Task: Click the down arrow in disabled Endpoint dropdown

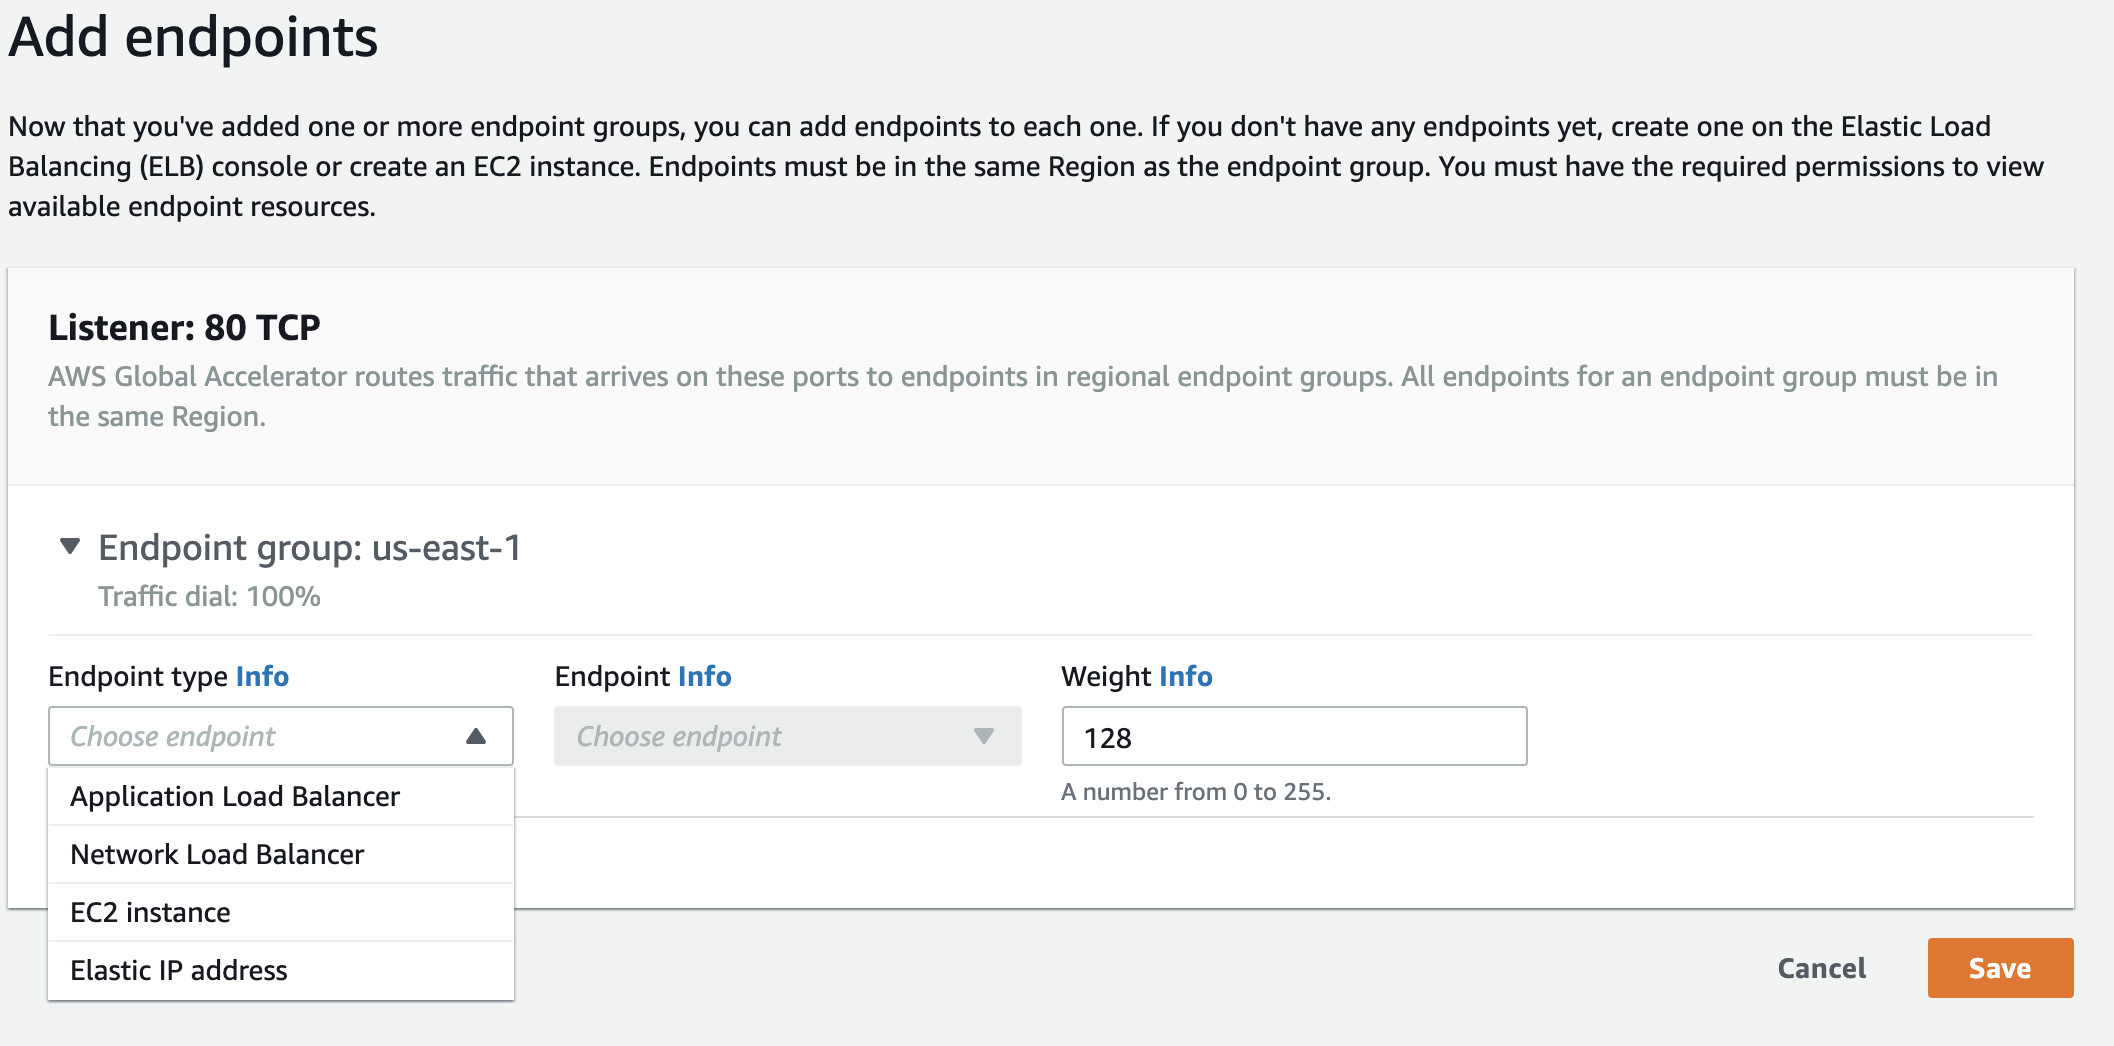Action: 983,737
